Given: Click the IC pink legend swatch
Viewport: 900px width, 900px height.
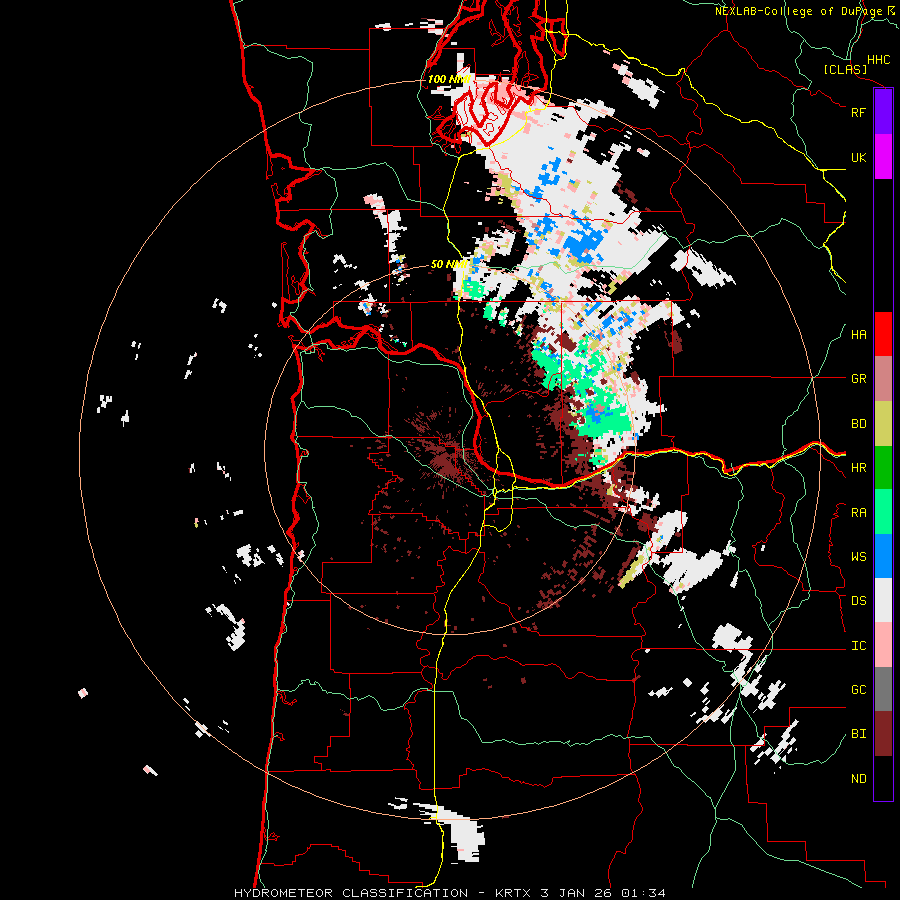Looking at the screenshot, I should [x=883, y=645].
